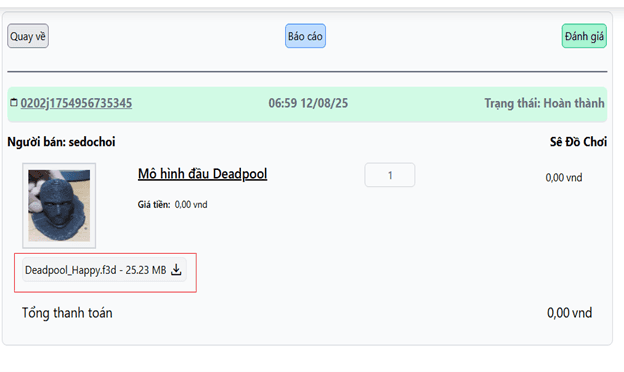Open order link 0202j1754956735345

(76, 103)
